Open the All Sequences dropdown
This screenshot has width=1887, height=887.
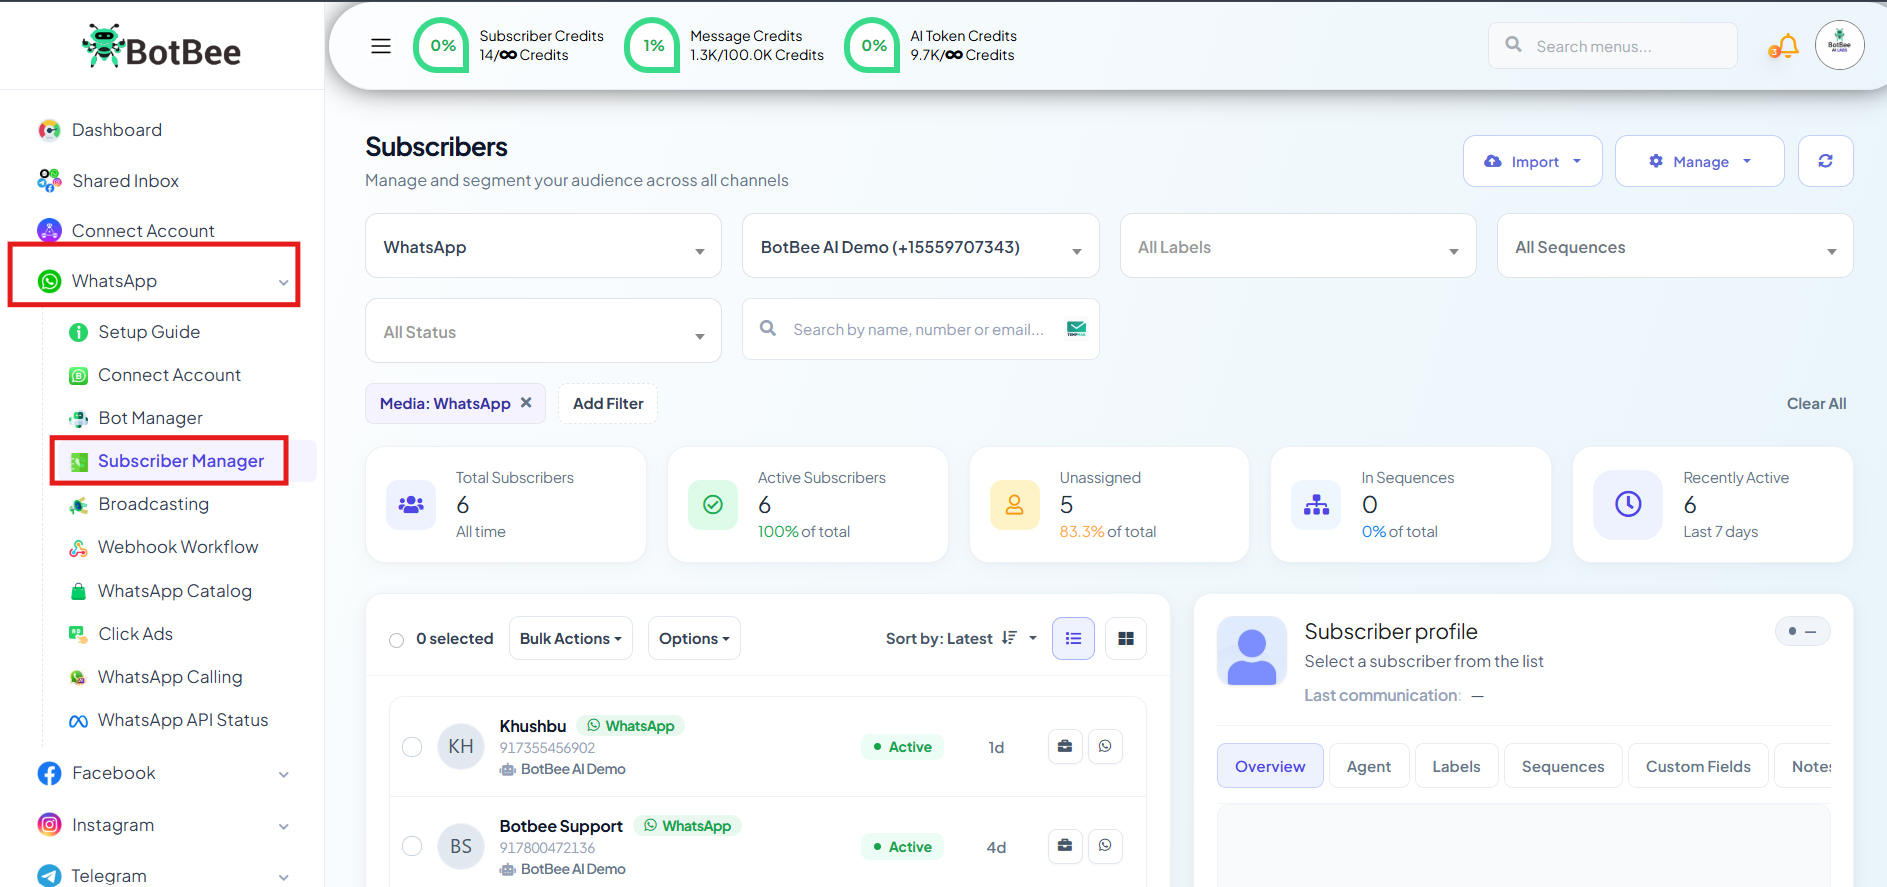pyautogui.click(x=1675, y=246)
